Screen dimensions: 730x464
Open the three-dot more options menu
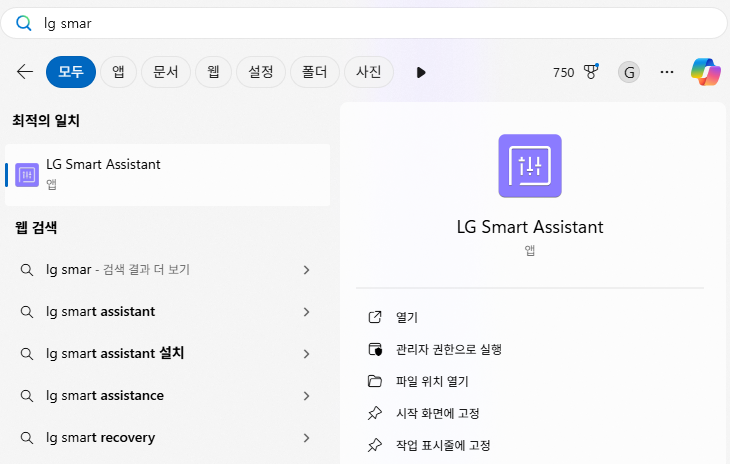tap(667, 72)
